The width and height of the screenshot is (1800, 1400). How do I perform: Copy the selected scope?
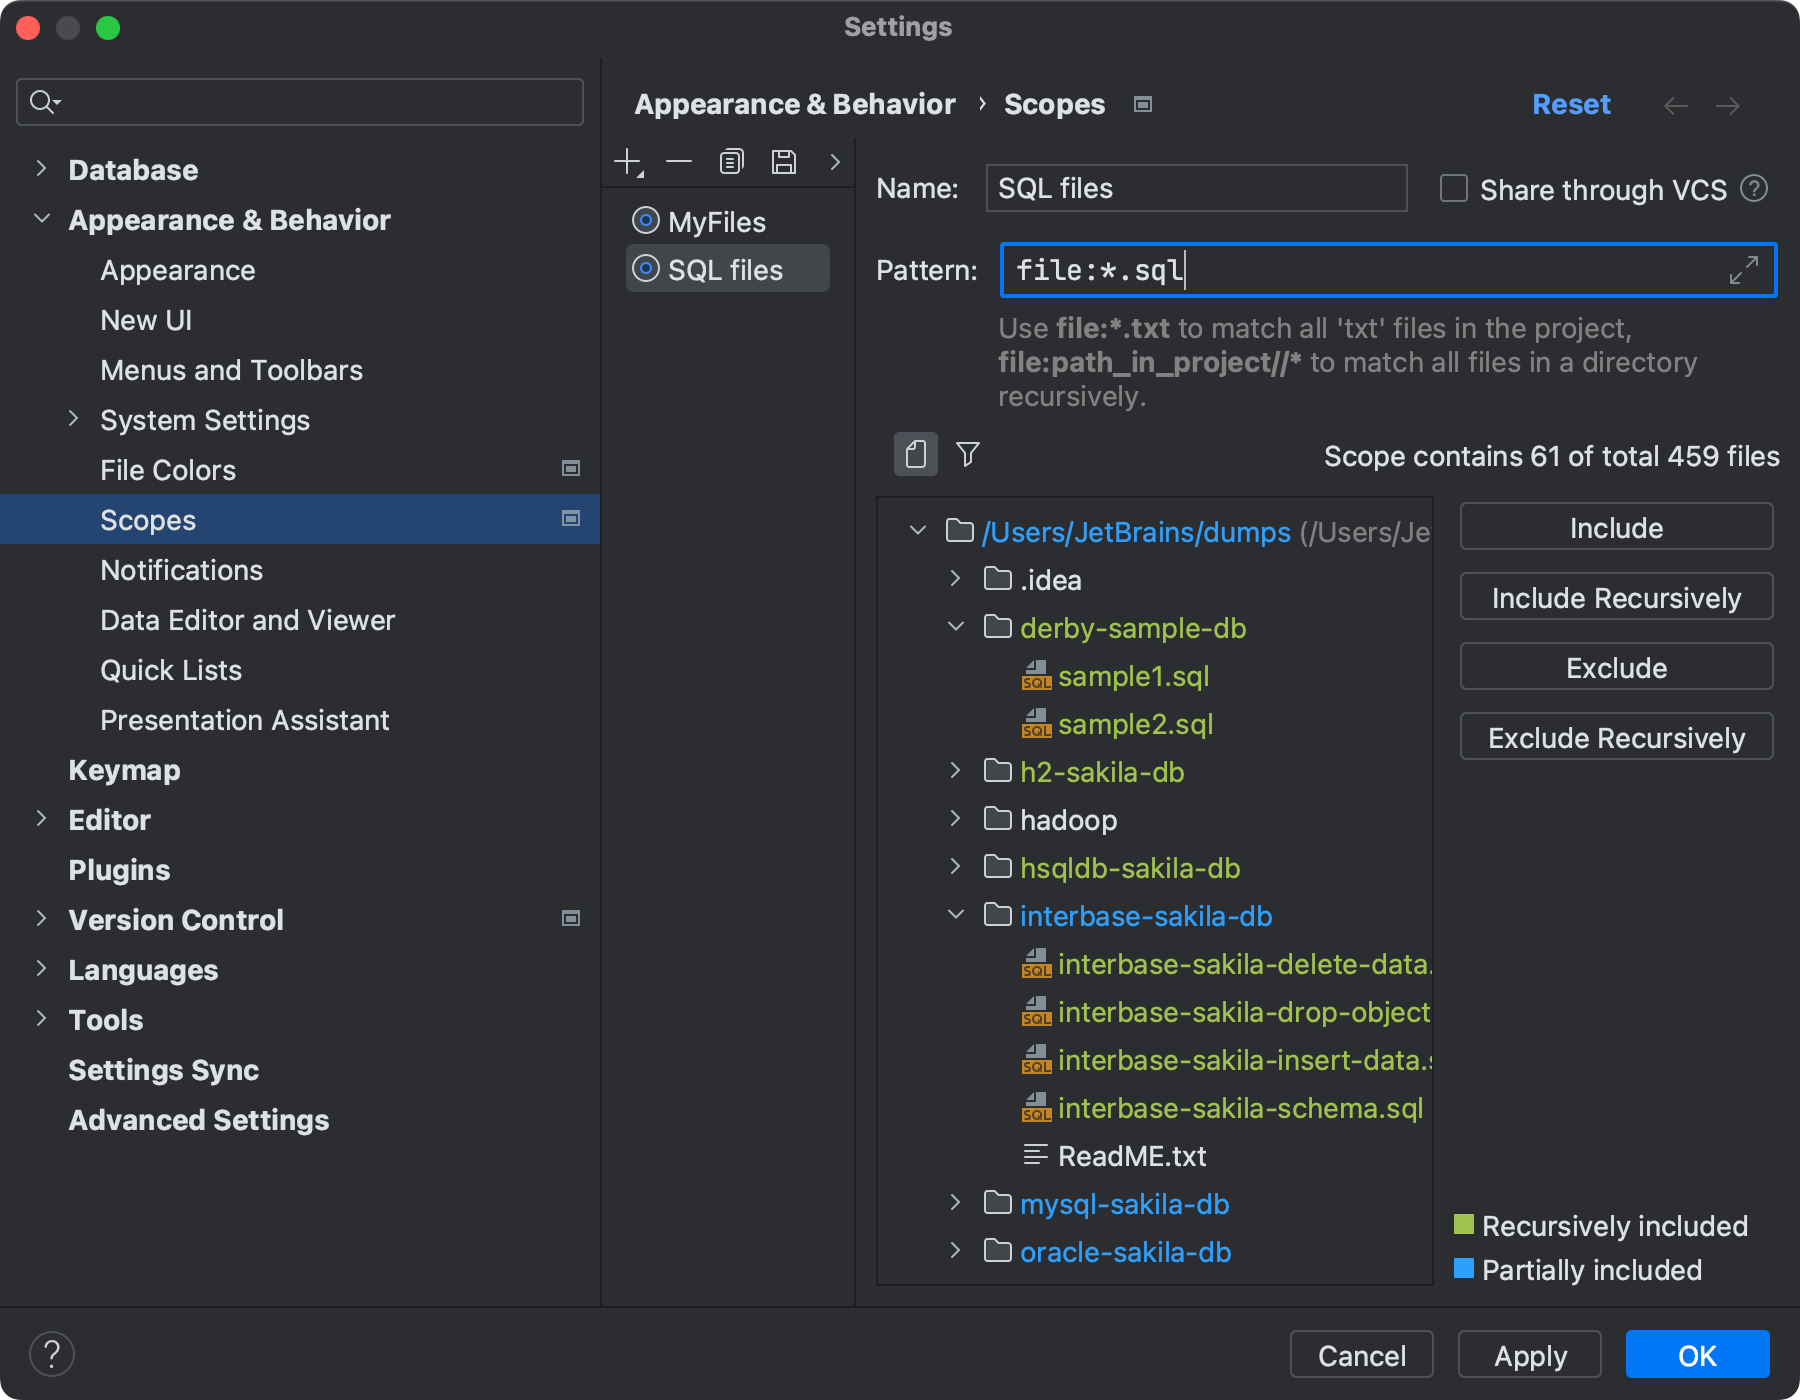[732, 161]
